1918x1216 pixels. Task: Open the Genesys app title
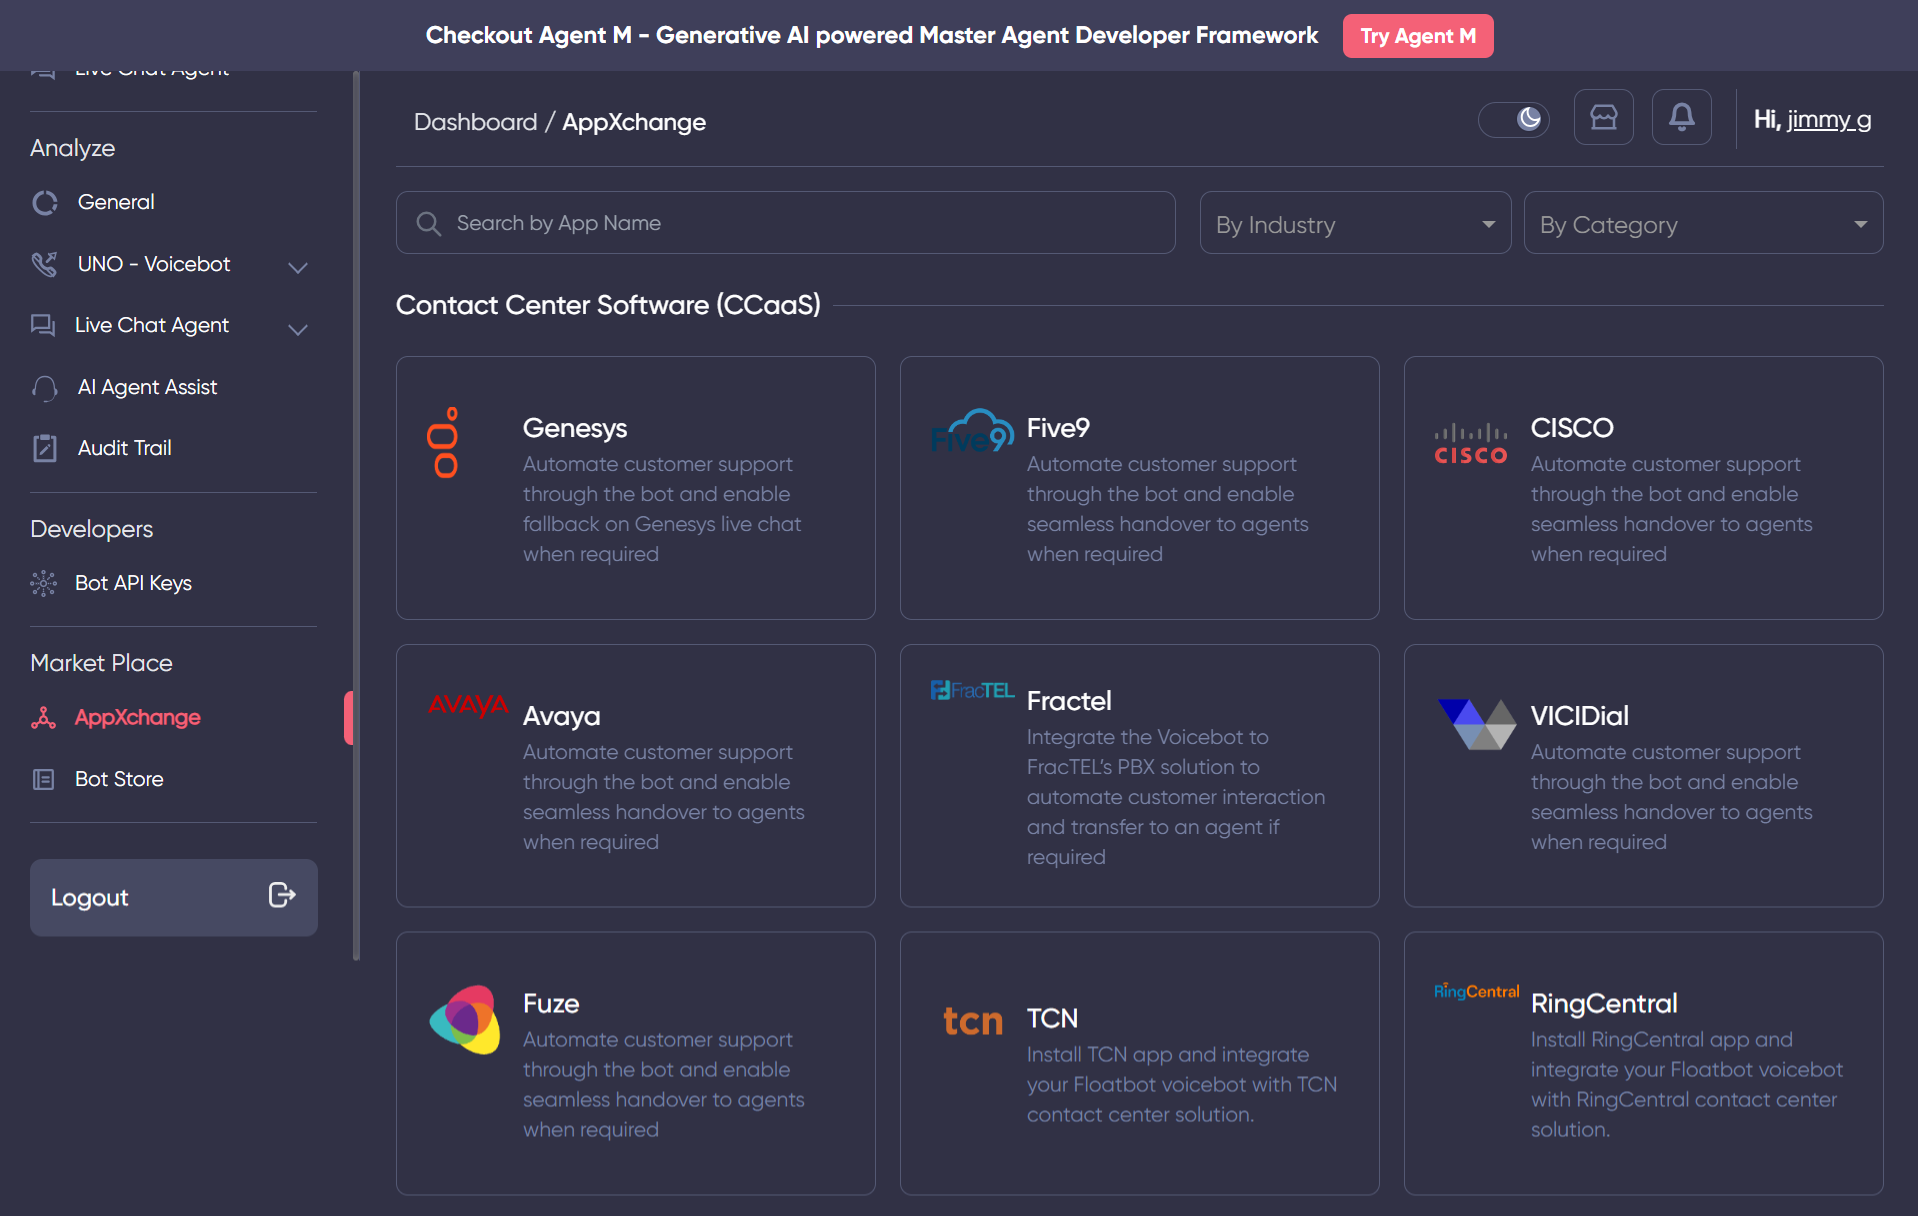click(x=575, y=428)
